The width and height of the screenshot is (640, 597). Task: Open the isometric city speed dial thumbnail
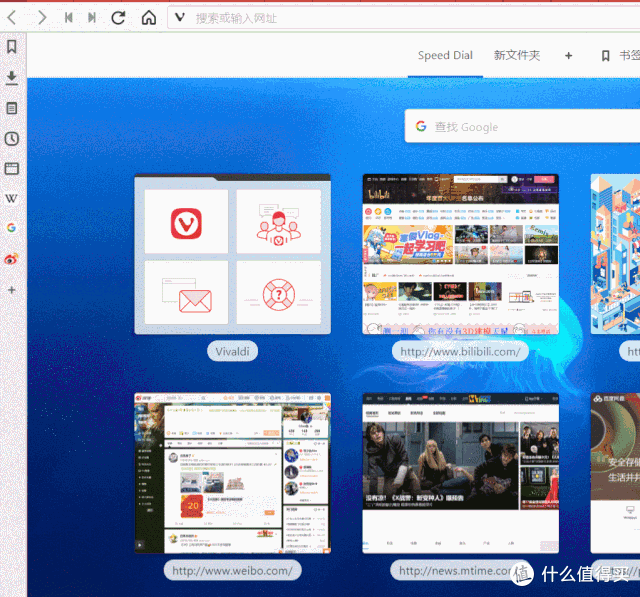pos(616,254)
